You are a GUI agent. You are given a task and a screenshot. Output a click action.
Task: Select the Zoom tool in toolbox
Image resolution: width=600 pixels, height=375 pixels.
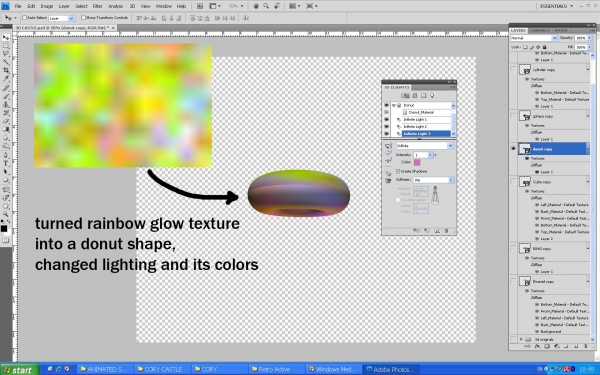point(5,214)
